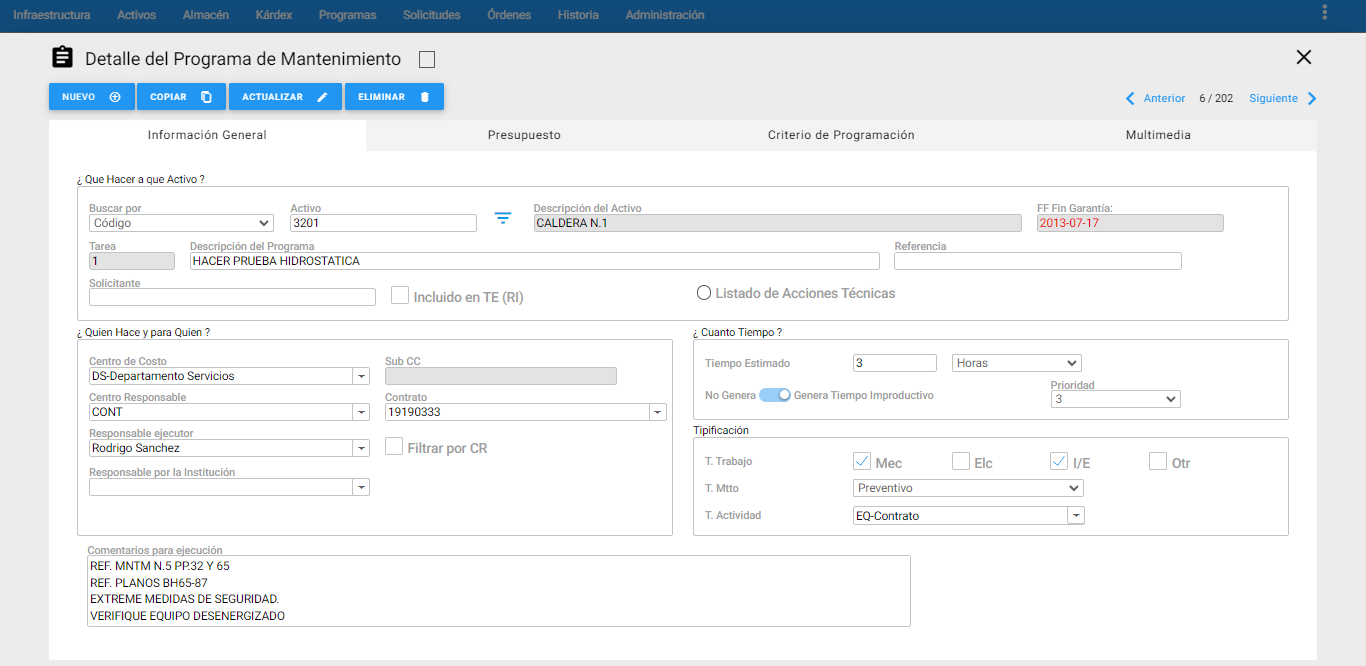Screen dimensions: 1366x666
Task: Click the FF Fin Garantía date field
Action: pyautogui.click(x=1130, y=223)
